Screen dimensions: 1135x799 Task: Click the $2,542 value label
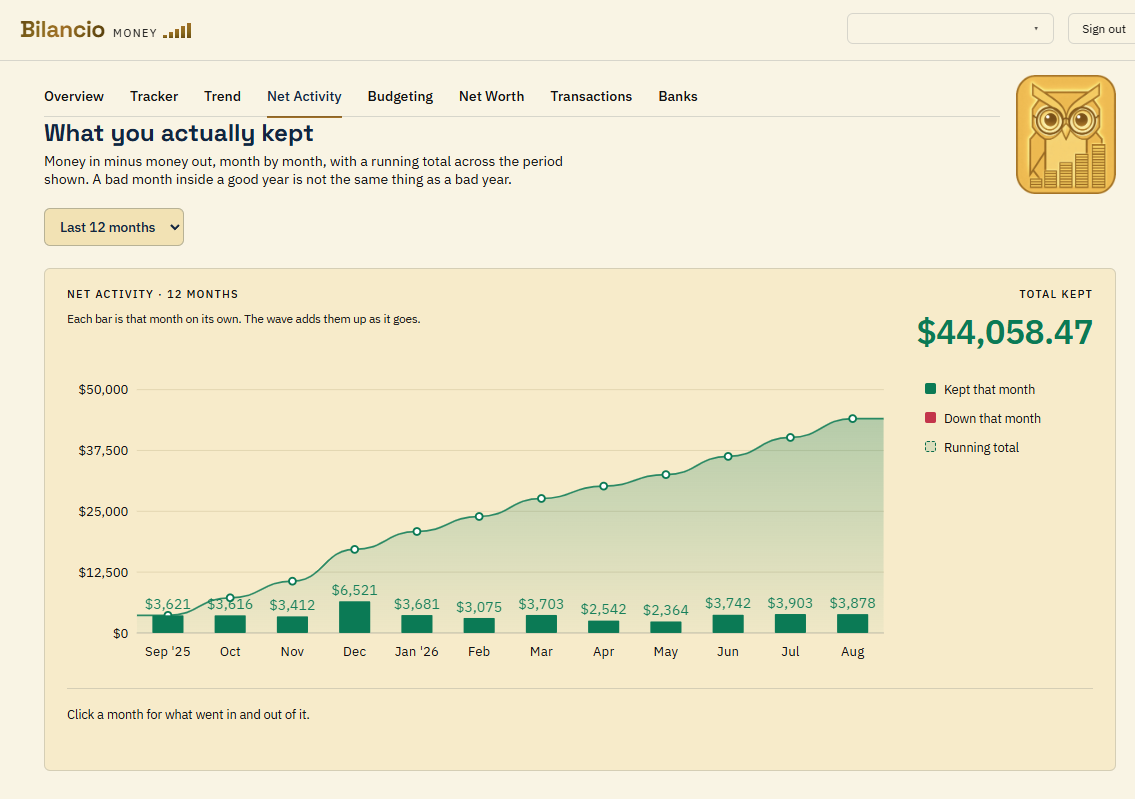[x=604, y=609]
